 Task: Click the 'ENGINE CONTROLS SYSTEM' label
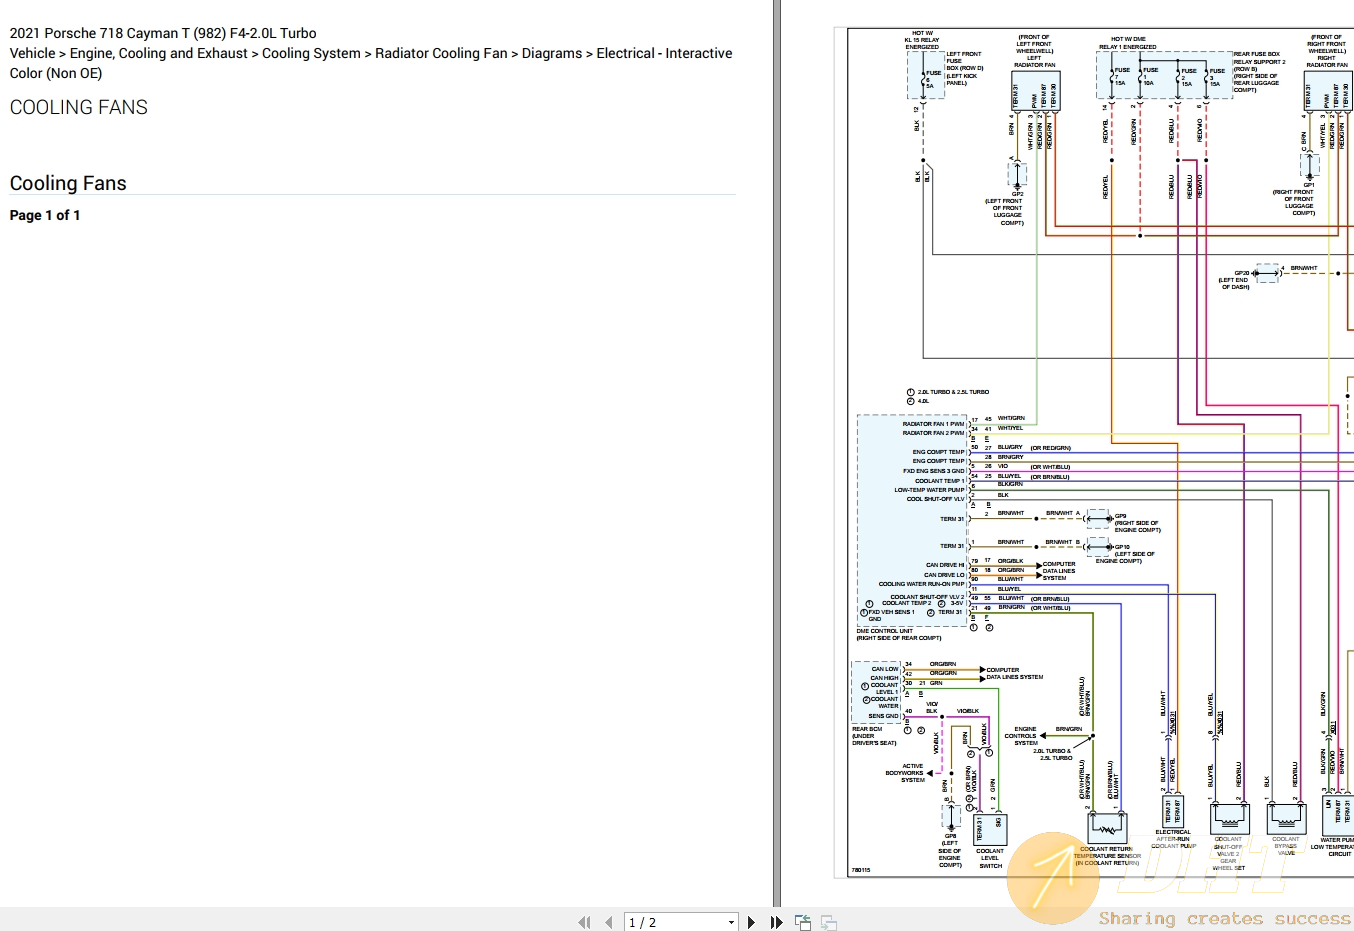[1021, 736]
